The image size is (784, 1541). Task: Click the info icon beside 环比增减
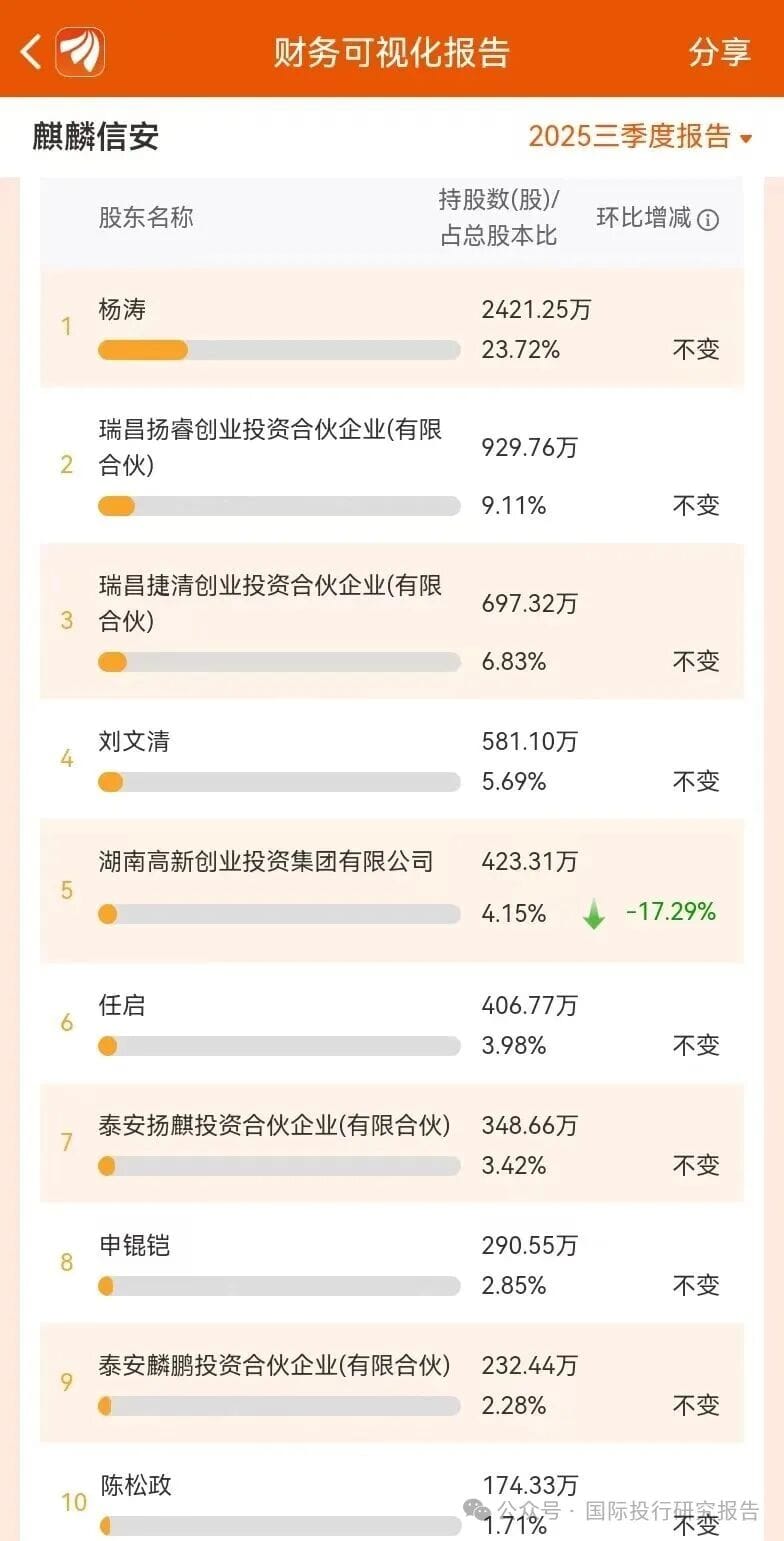pyautogui.click(x=708, y=220)
